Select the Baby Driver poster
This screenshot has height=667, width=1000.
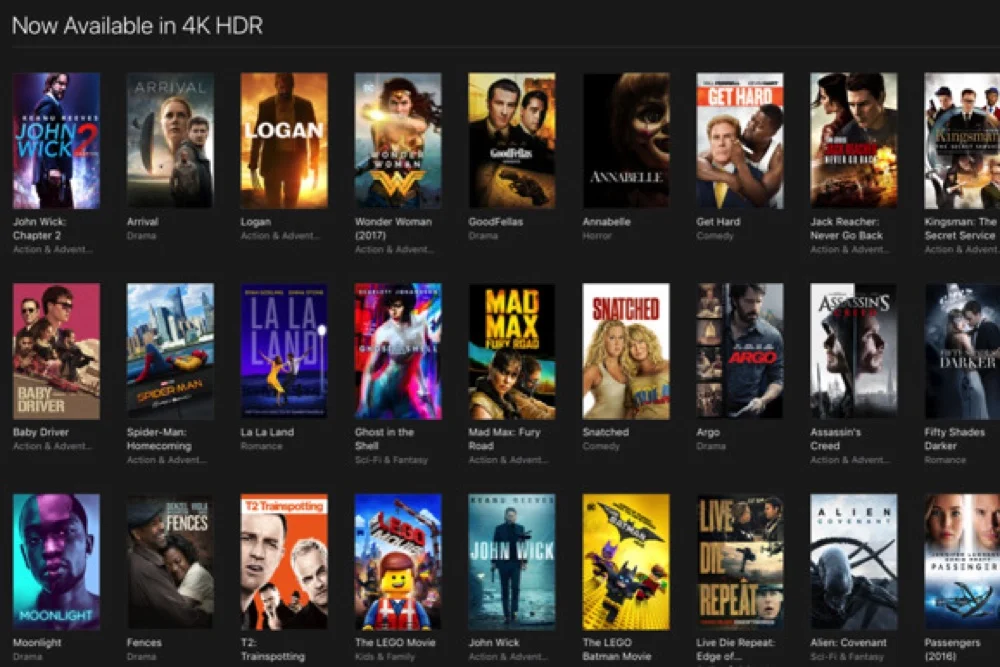click(56, 351)
